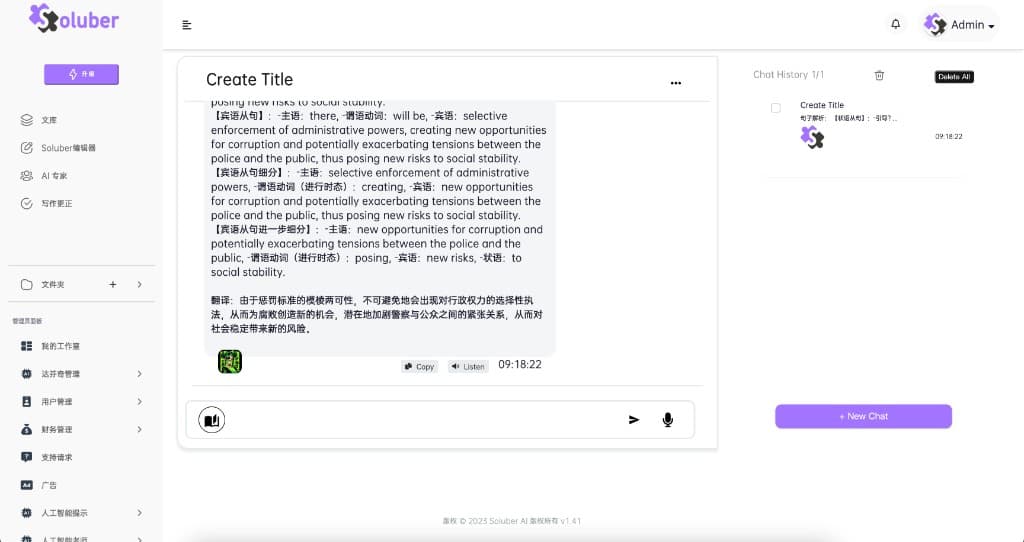Activate the microphone voice input

pyautogui.click(x=667, y=420)
